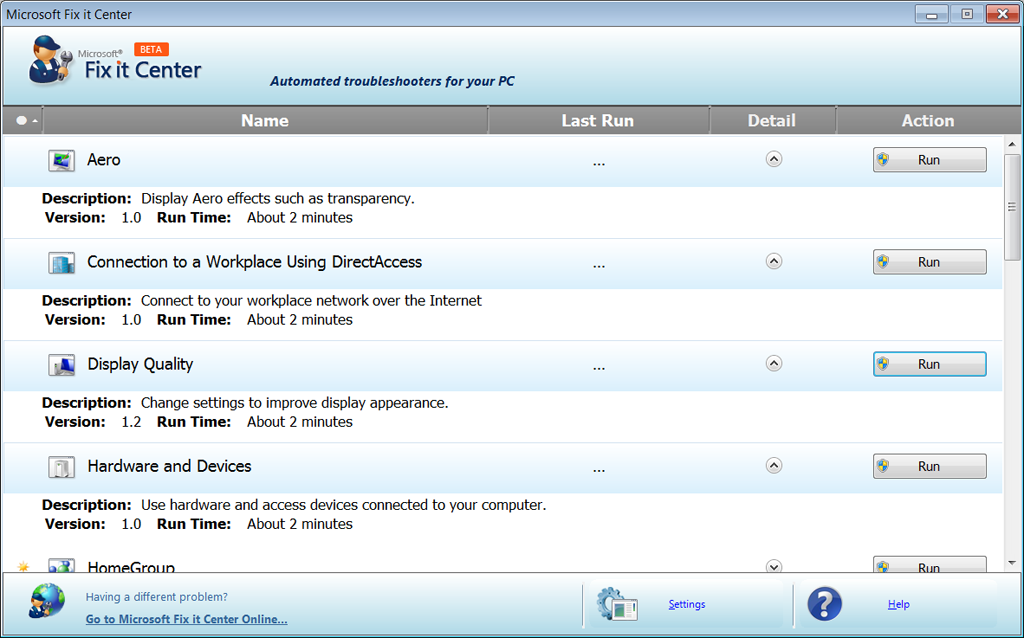The image size is (1024, 638).
Task: Click the Fix it Center mechanic logo
Action: [50, 59]
